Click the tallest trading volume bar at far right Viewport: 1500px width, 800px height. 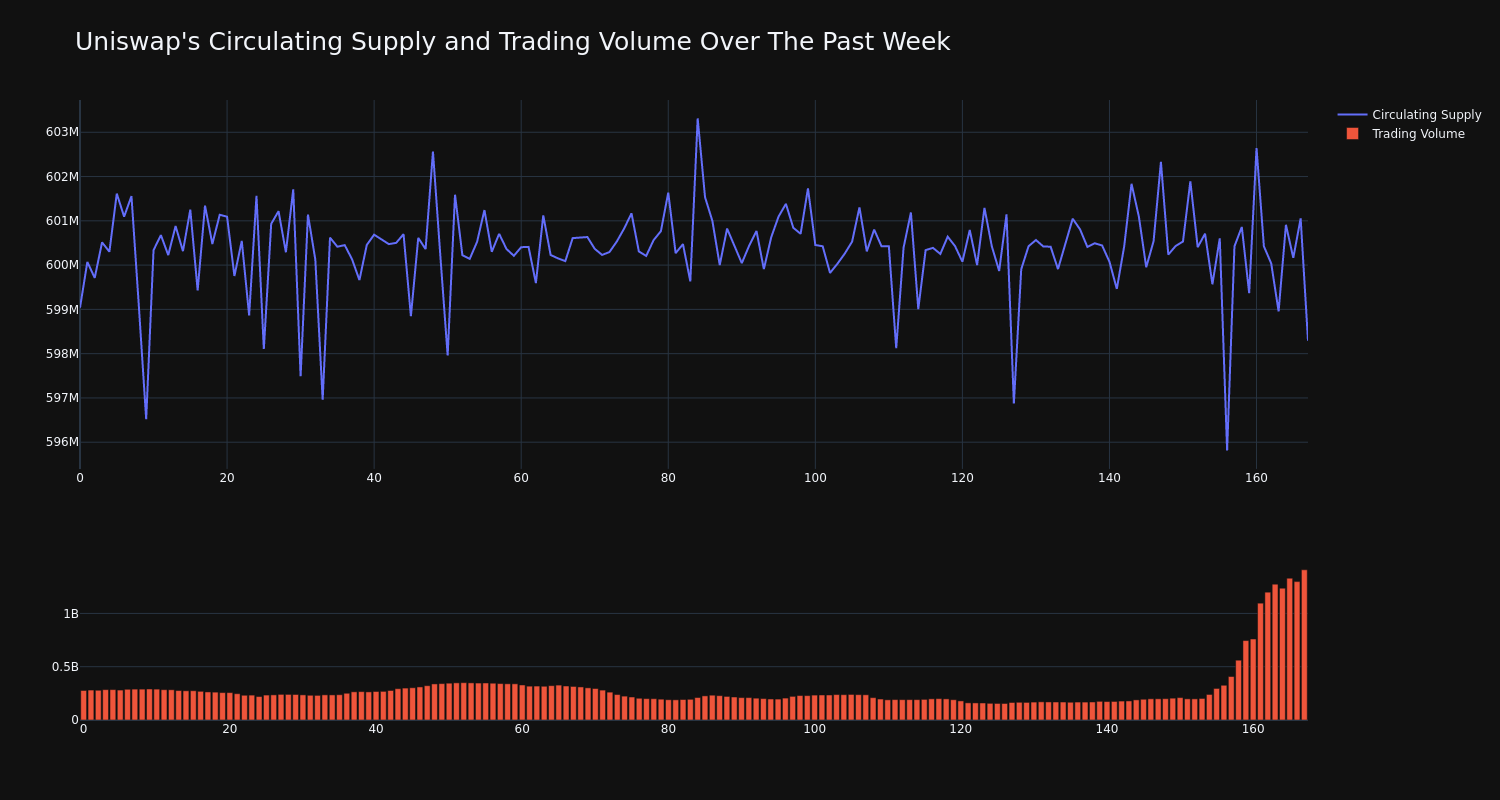click(1304, 645)
